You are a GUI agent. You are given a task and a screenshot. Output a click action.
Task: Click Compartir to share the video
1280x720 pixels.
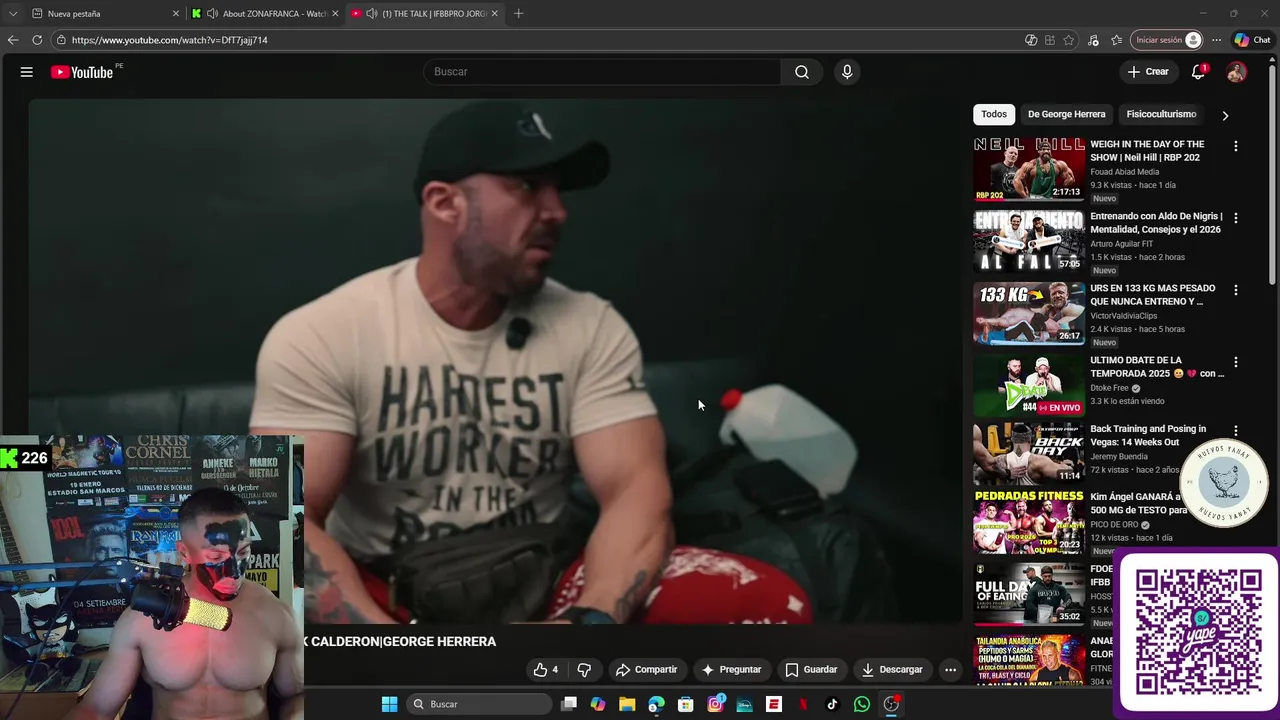[x=646, y=670]
